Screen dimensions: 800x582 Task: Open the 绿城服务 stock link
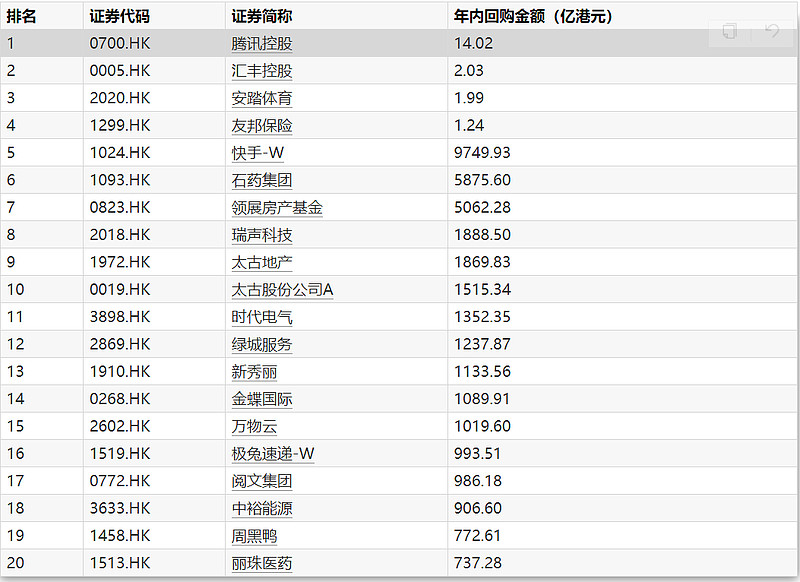tap(262, 344)
